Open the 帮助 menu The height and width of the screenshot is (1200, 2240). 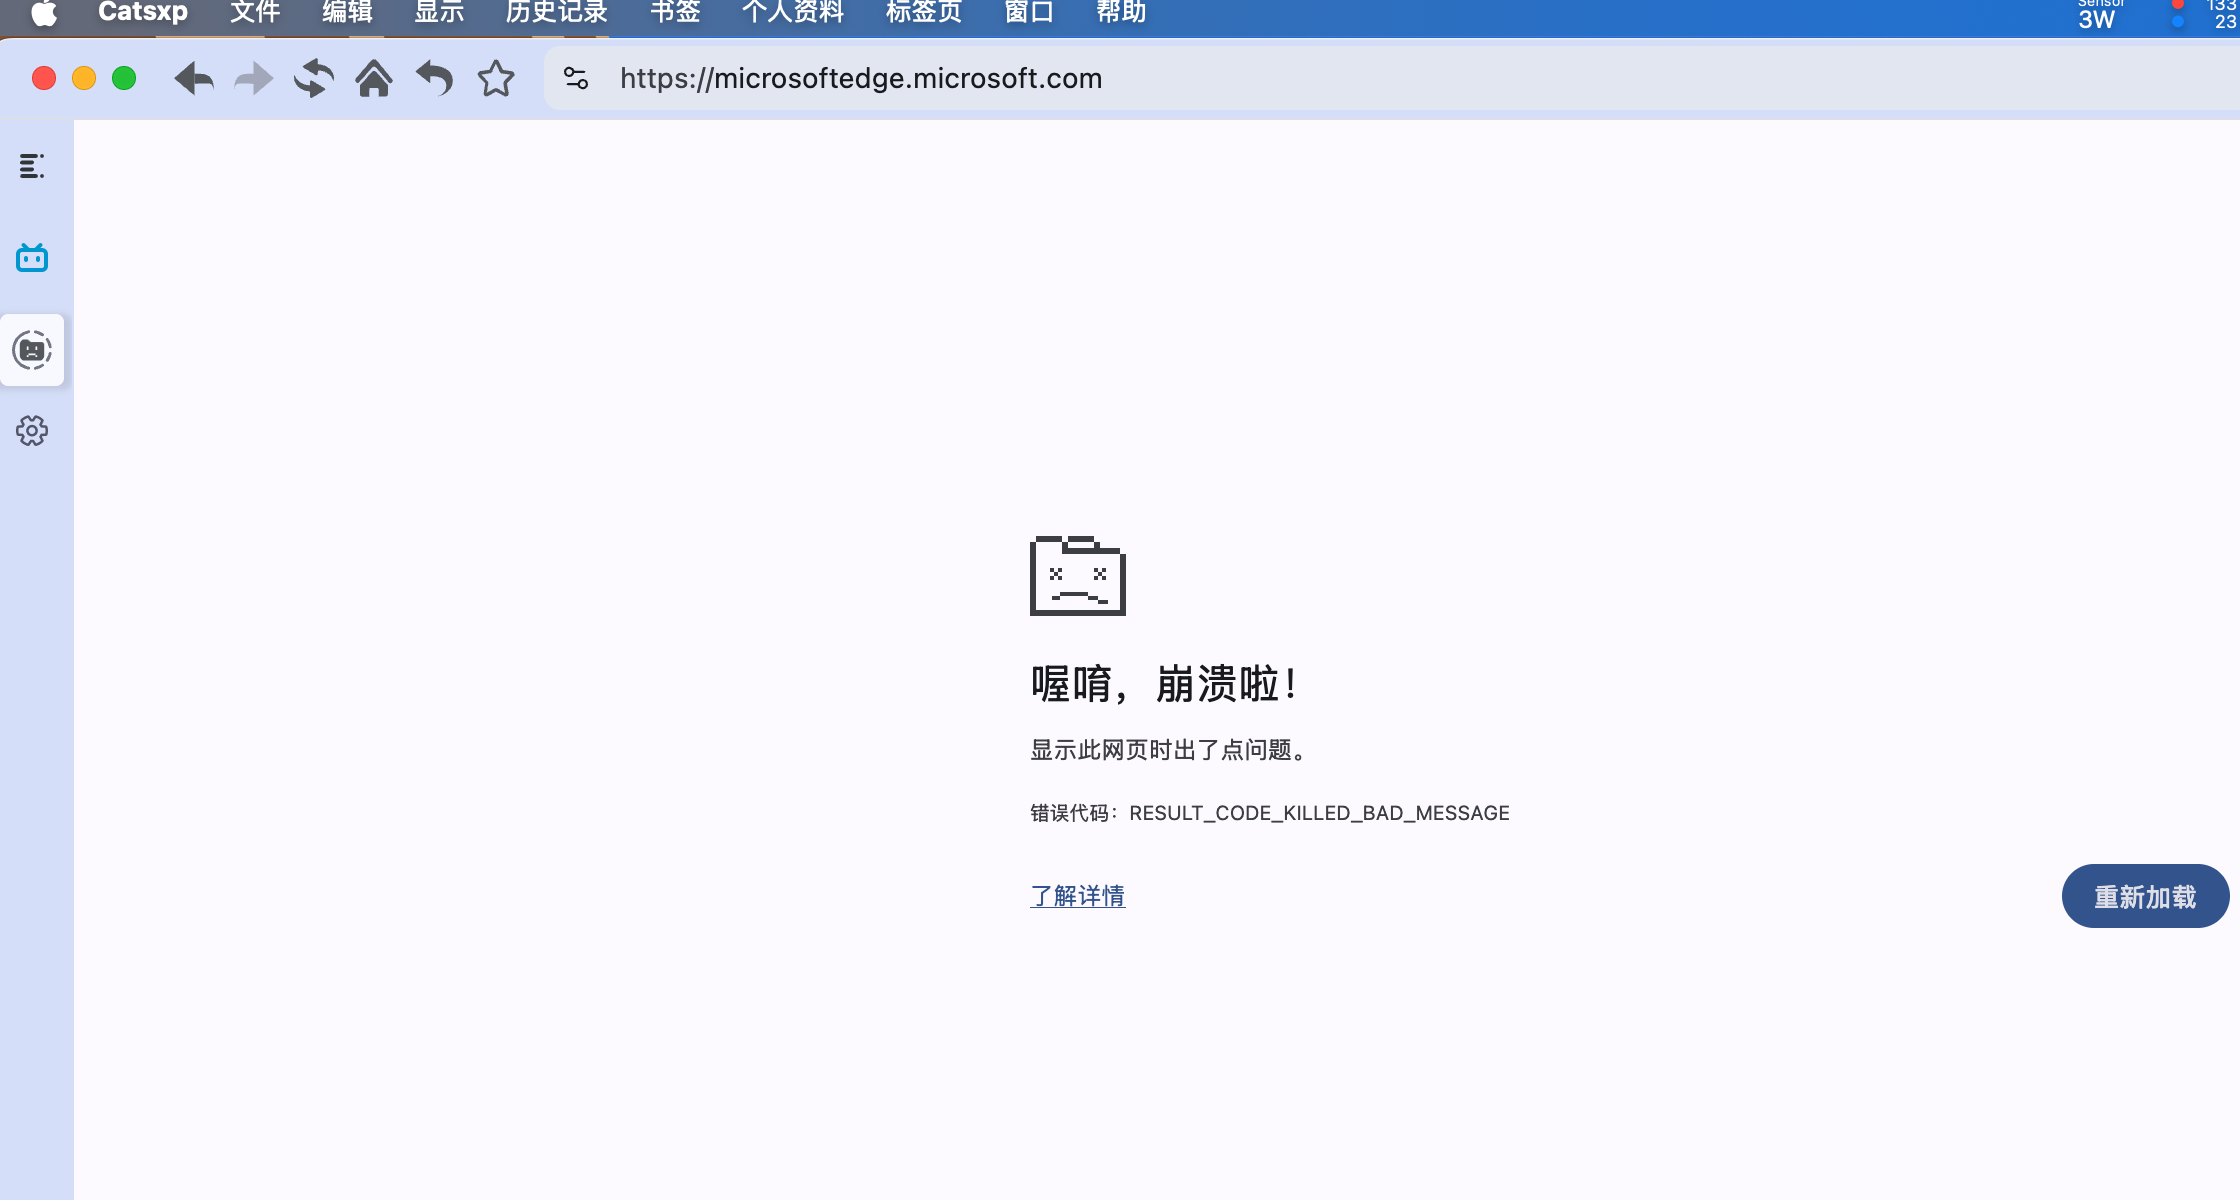(1121, 12)
